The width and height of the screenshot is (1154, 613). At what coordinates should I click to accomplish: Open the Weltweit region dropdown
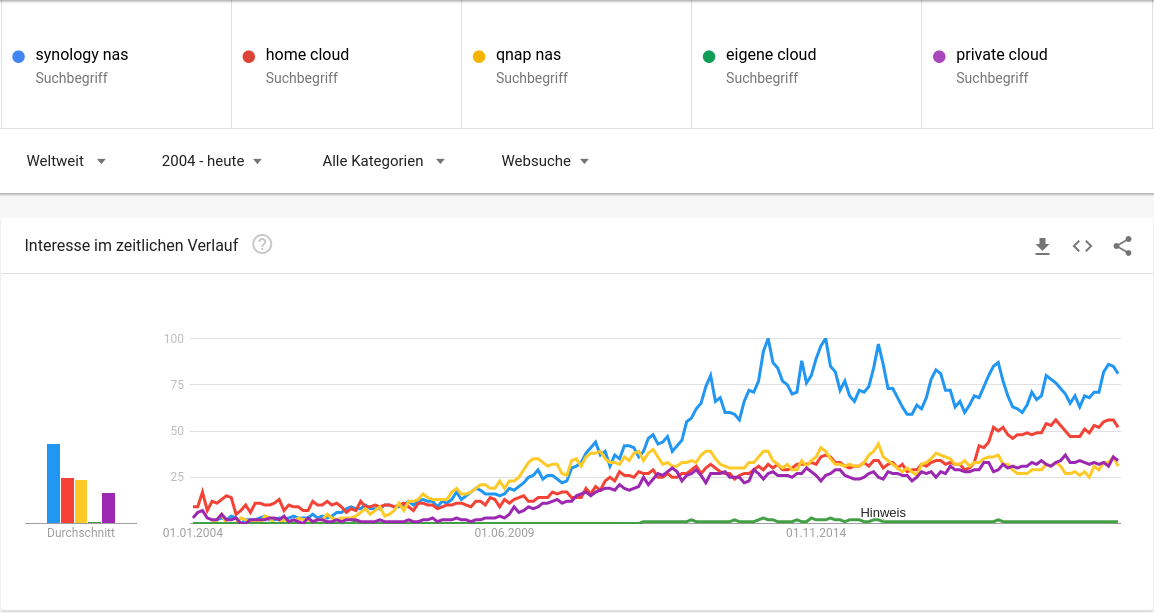coord(66,161)
